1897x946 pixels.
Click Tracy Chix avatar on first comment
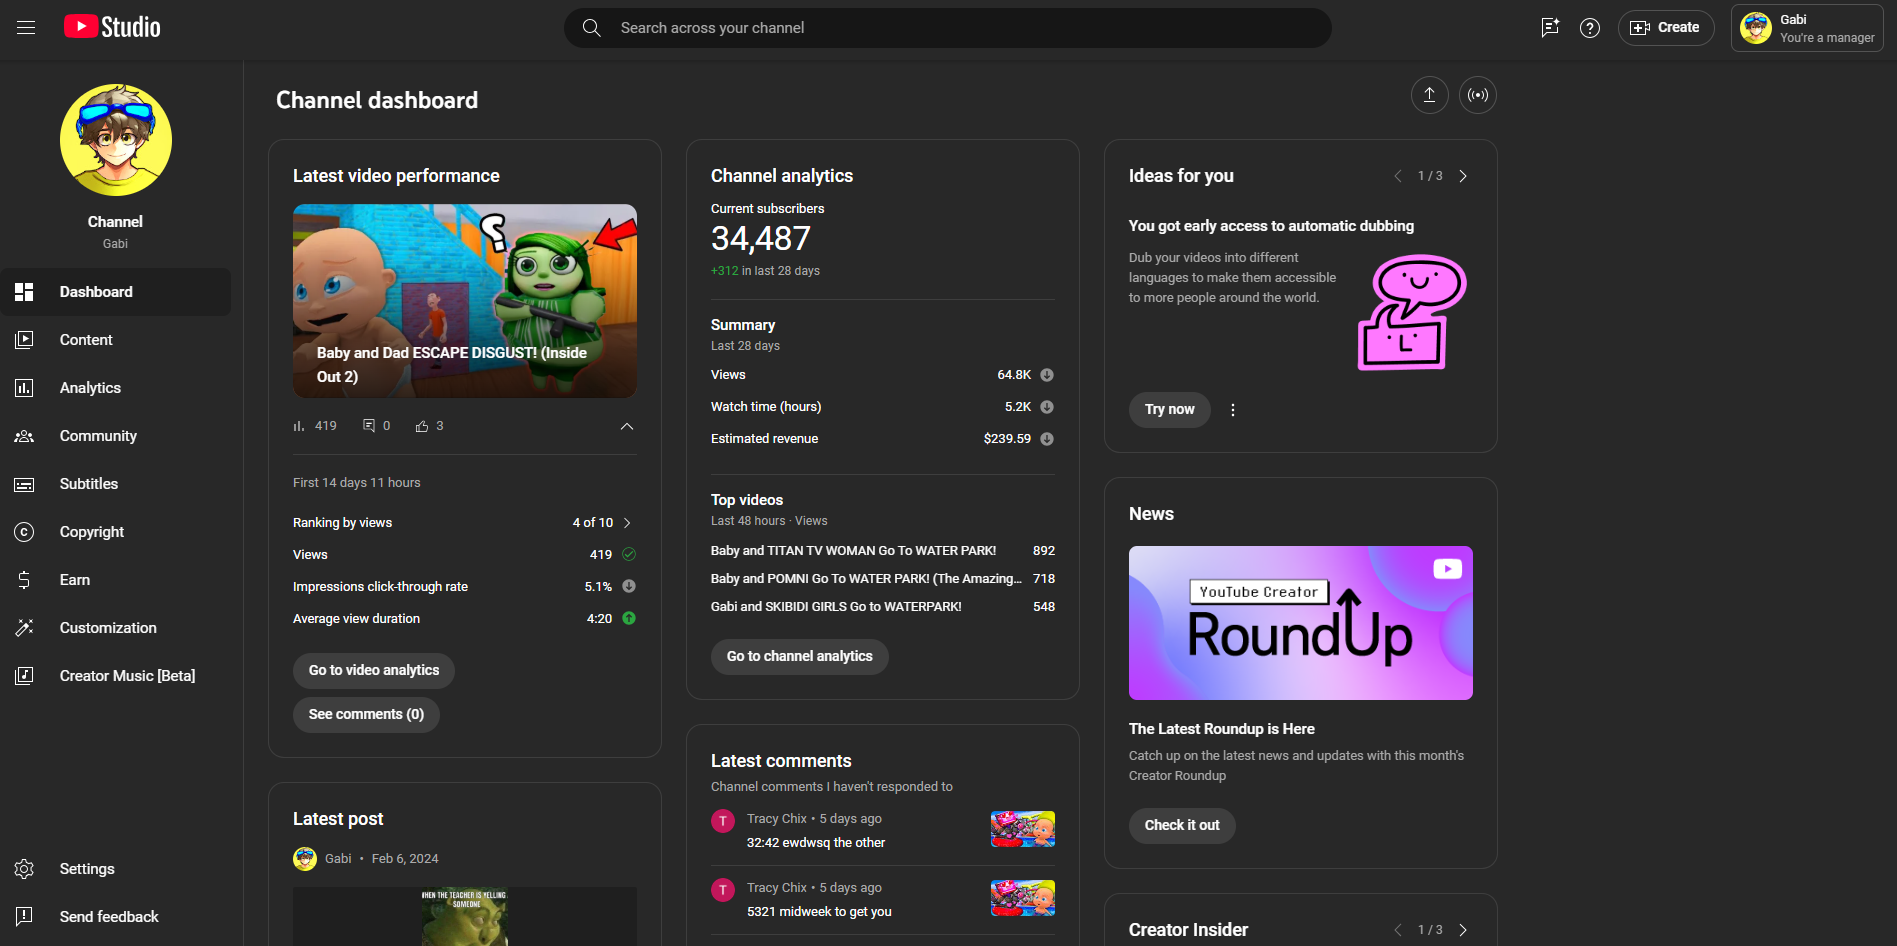pos(723,821)
